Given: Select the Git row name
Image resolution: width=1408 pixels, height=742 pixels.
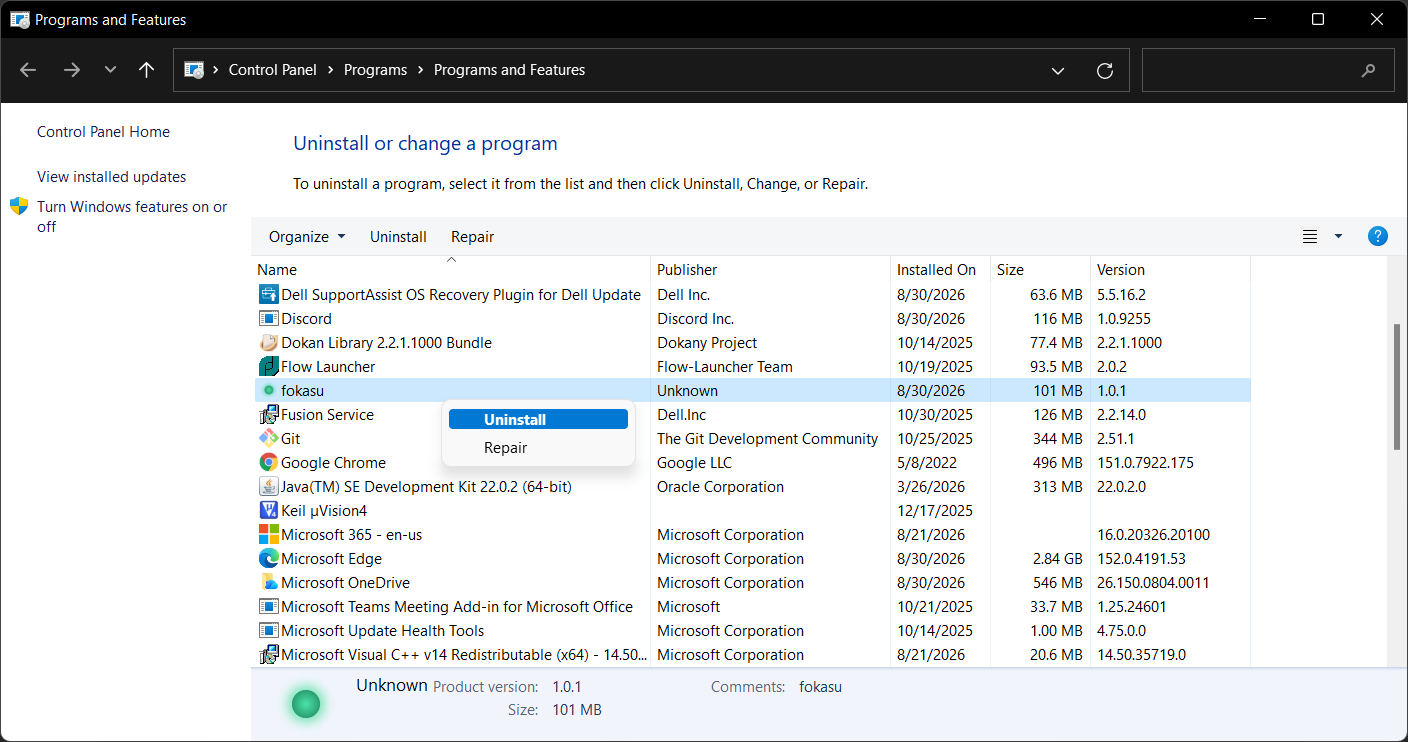Looking at the screenshot, I should click(290, 439).
